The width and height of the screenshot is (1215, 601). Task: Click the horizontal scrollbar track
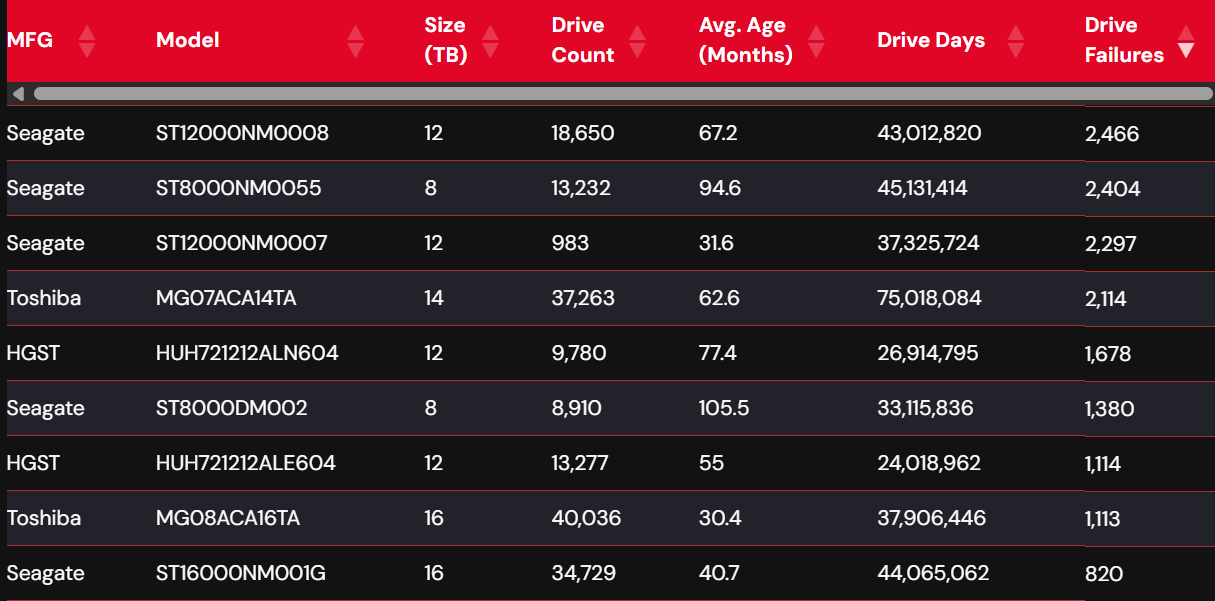(x=623, y=94)
